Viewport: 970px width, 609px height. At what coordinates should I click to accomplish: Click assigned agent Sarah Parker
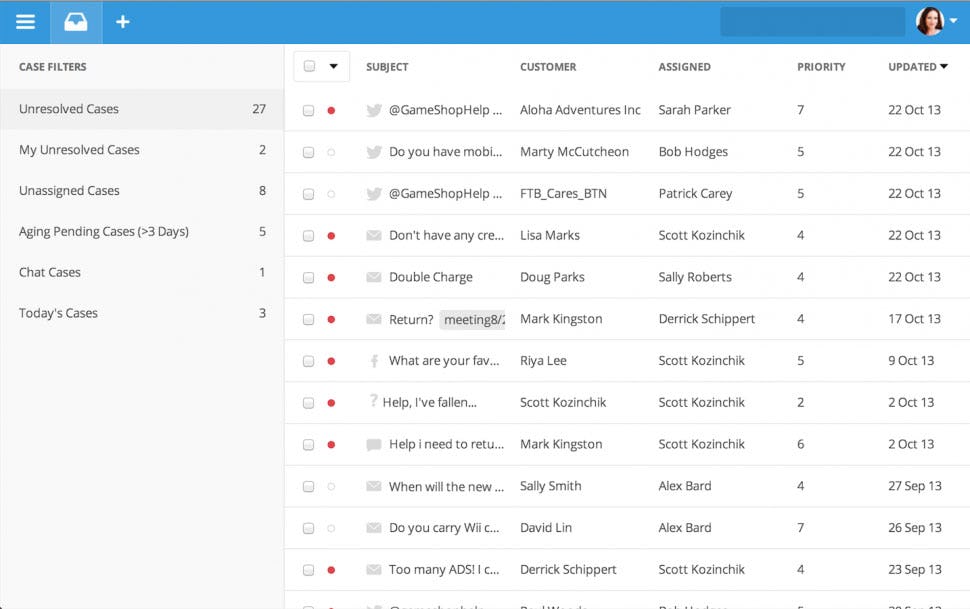pyautogui.click(x=694, y=110)
